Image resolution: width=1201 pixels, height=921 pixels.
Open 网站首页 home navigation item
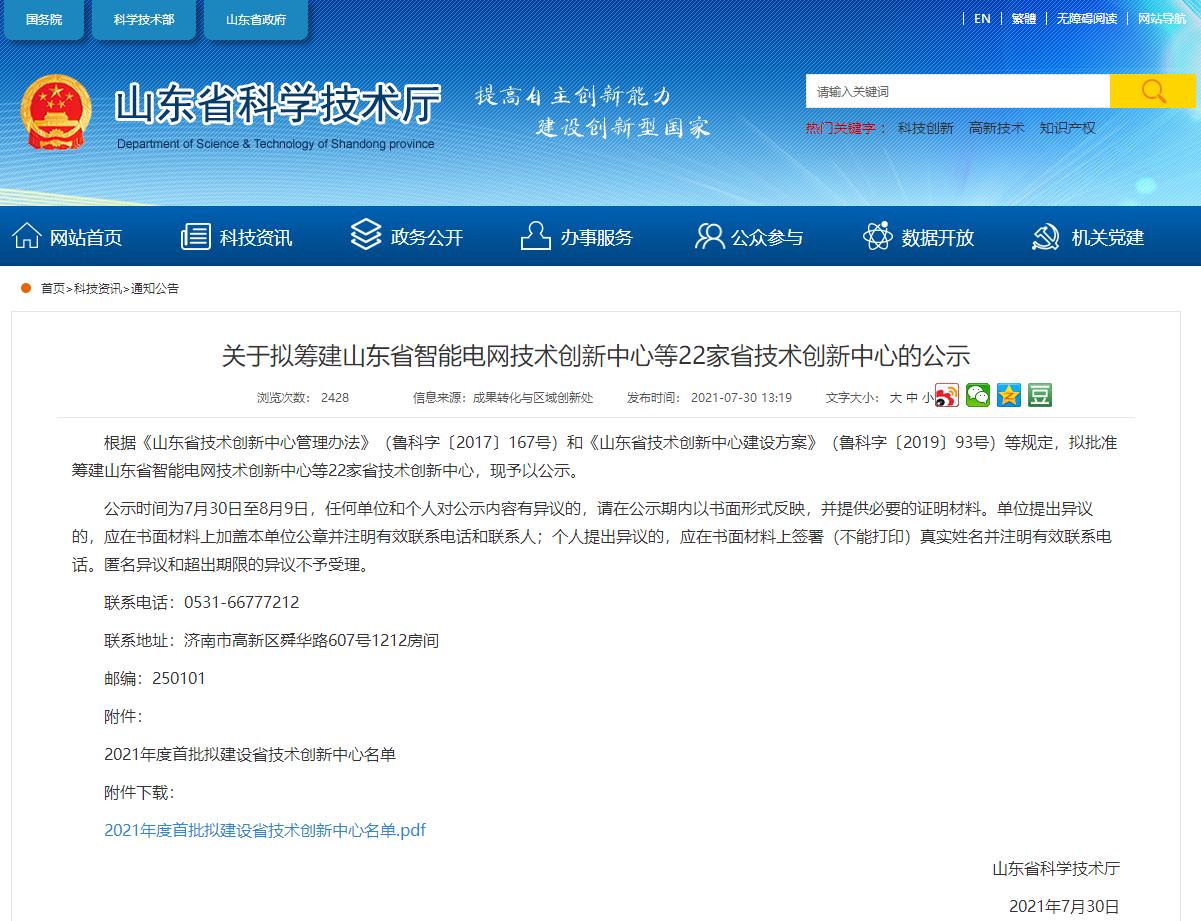click(67, 237)
